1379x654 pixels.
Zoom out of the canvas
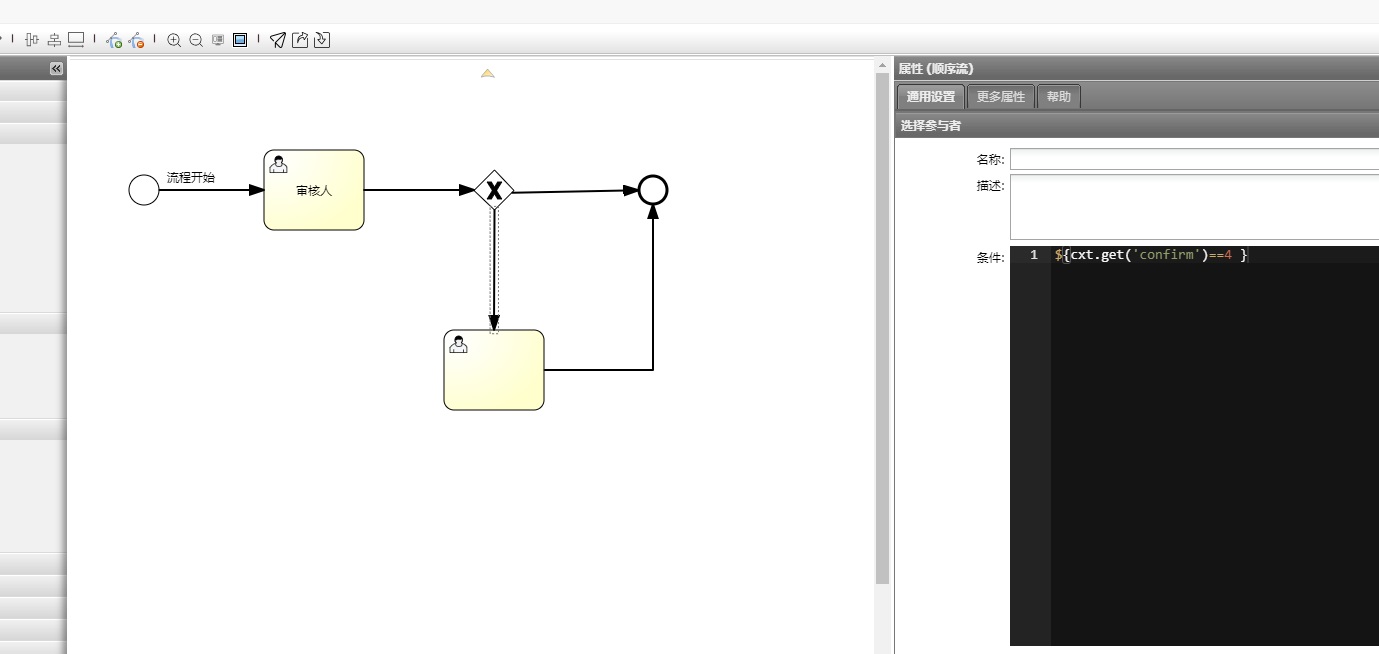[x=196, y=40]
